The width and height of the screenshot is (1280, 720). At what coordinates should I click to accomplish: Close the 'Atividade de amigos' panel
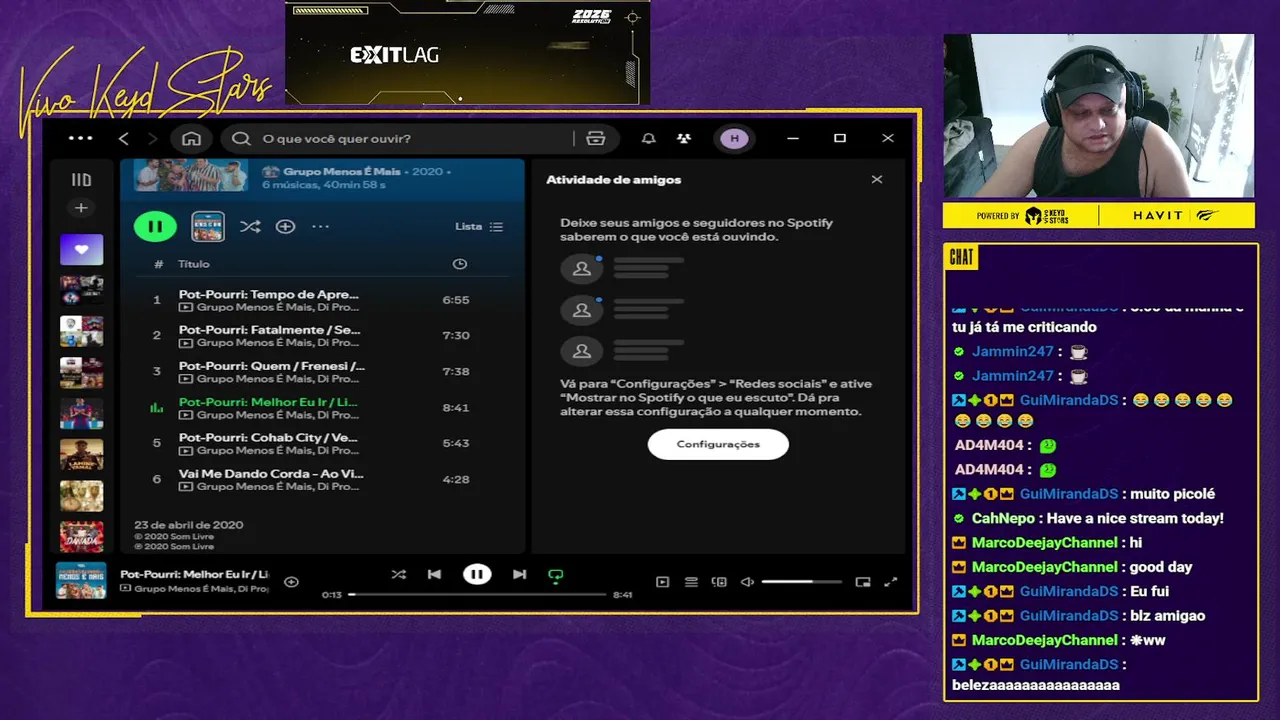pyautogui.click(x=877, y=180)
